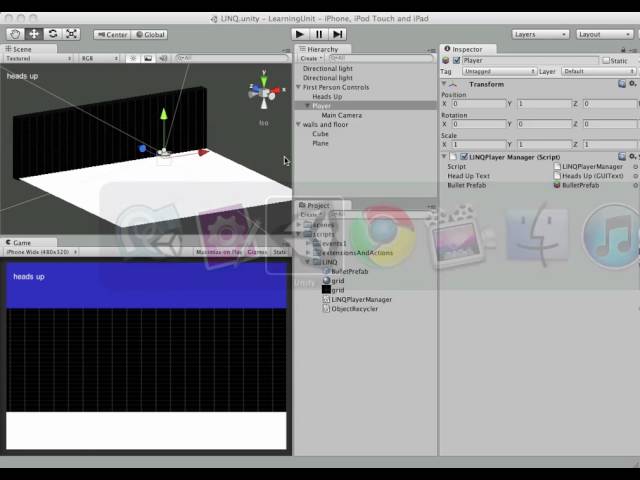Viewport: 640px width, 480px height.
Task: Click the green Y-axis move arrow in Scene
Action: [164, 114]
